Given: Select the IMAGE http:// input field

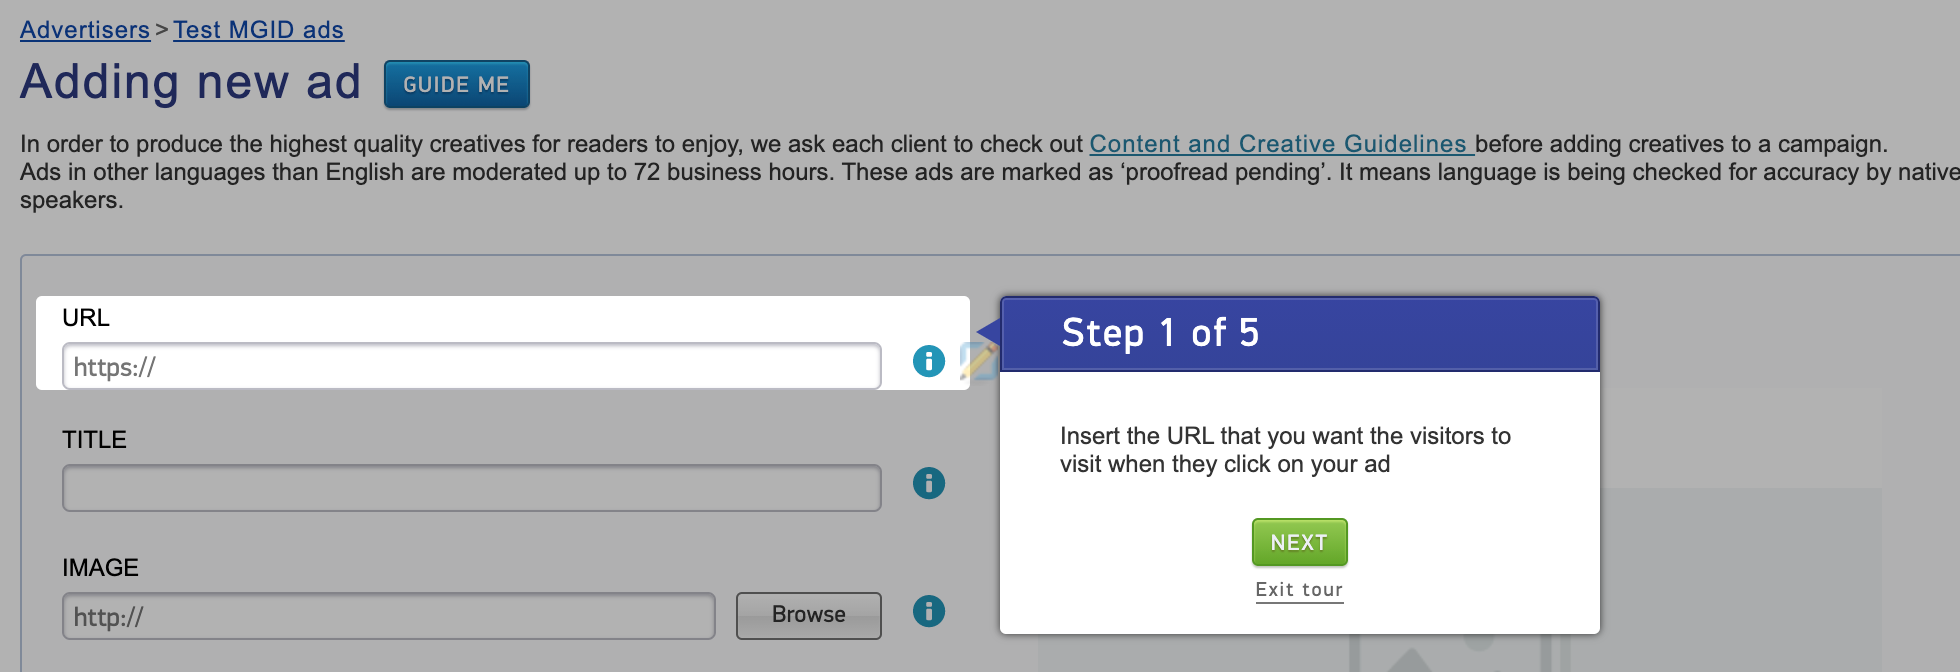Looking at the screenshot, I should (x=389, y=616).
